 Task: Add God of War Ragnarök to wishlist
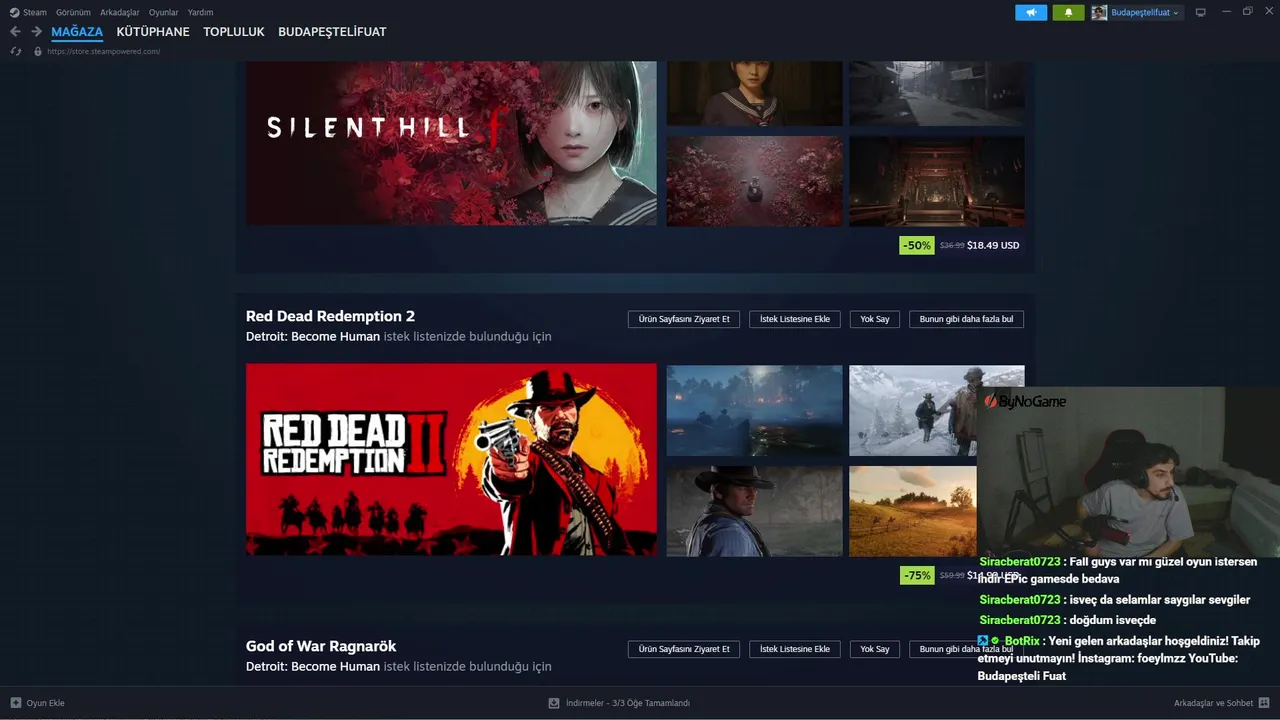(x=795, y=649)
